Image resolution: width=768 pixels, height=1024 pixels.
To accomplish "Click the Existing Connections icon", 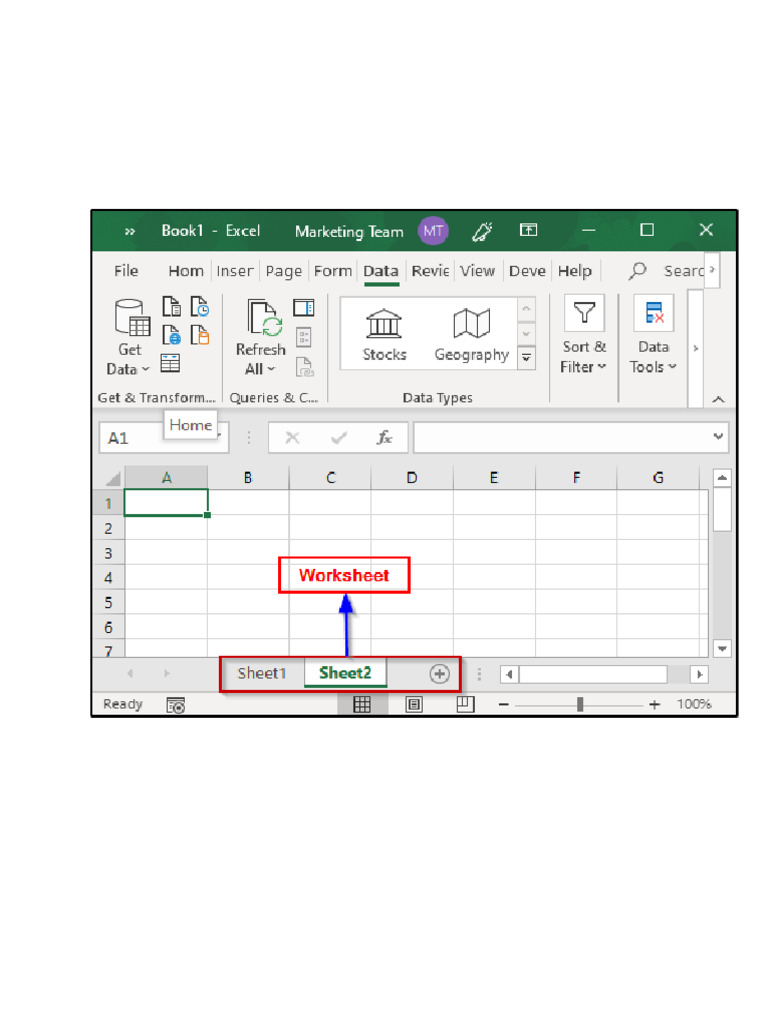I will 200,335.
